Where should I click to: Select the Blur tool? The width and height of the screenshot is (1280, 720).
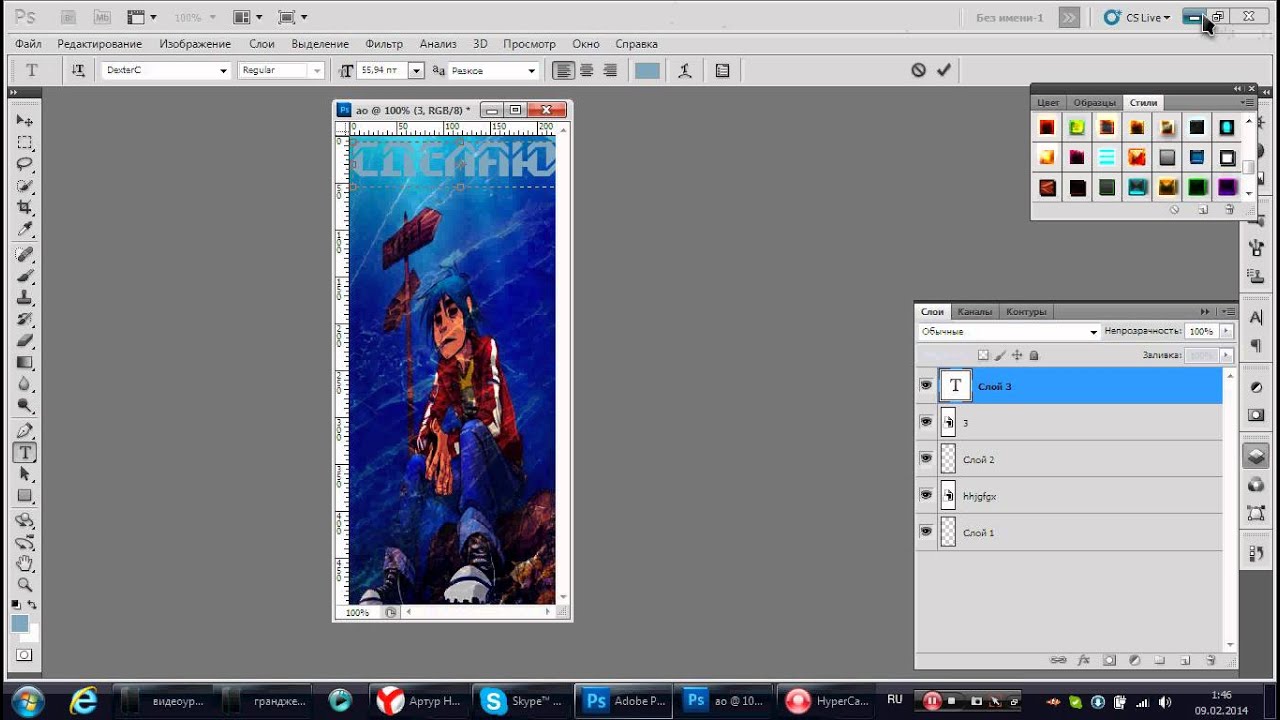click(25, 385)
